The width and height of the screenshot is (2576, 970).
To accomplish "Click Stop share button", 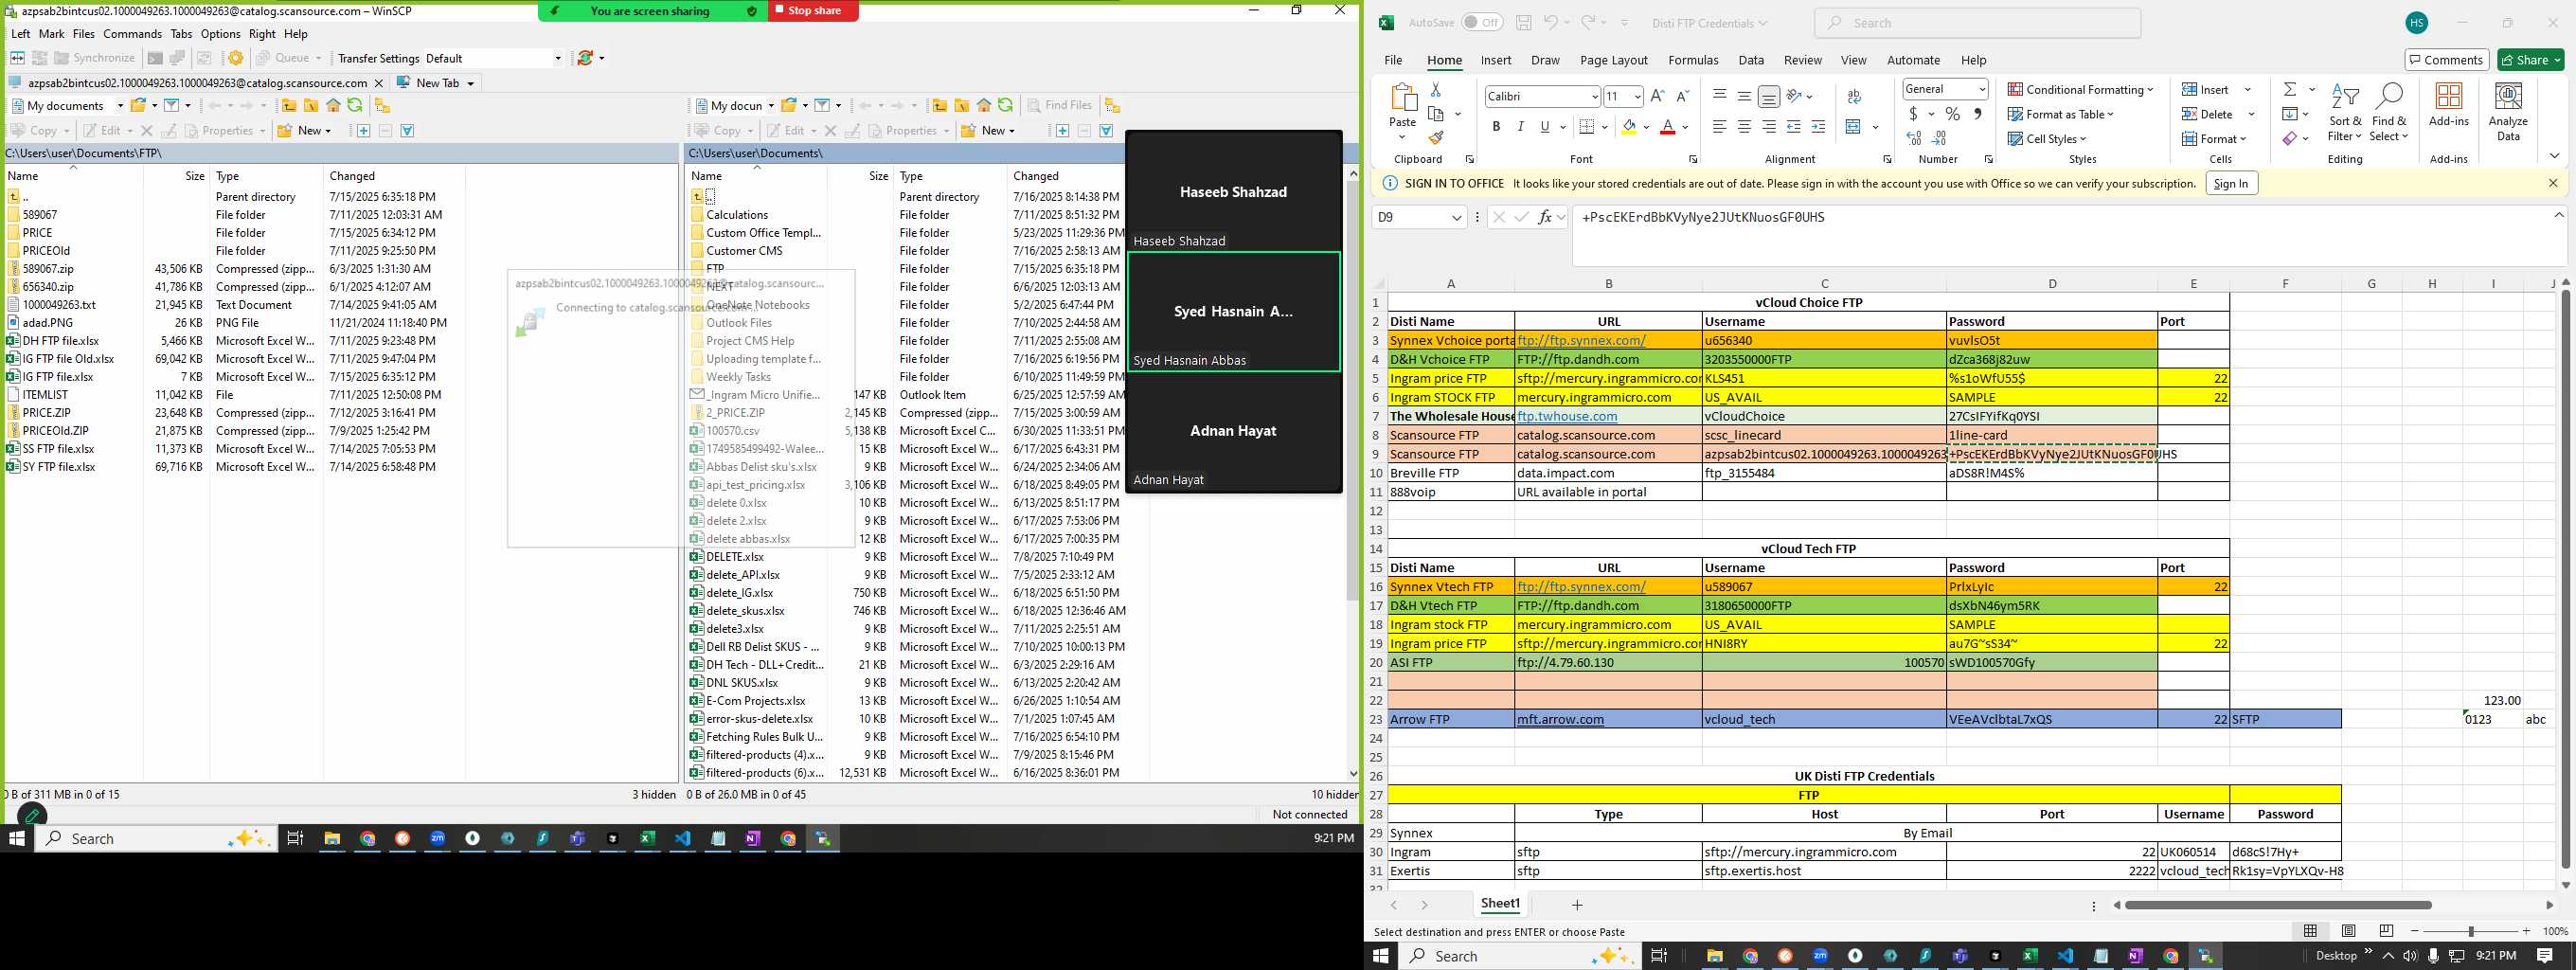I will pos(813,10).
